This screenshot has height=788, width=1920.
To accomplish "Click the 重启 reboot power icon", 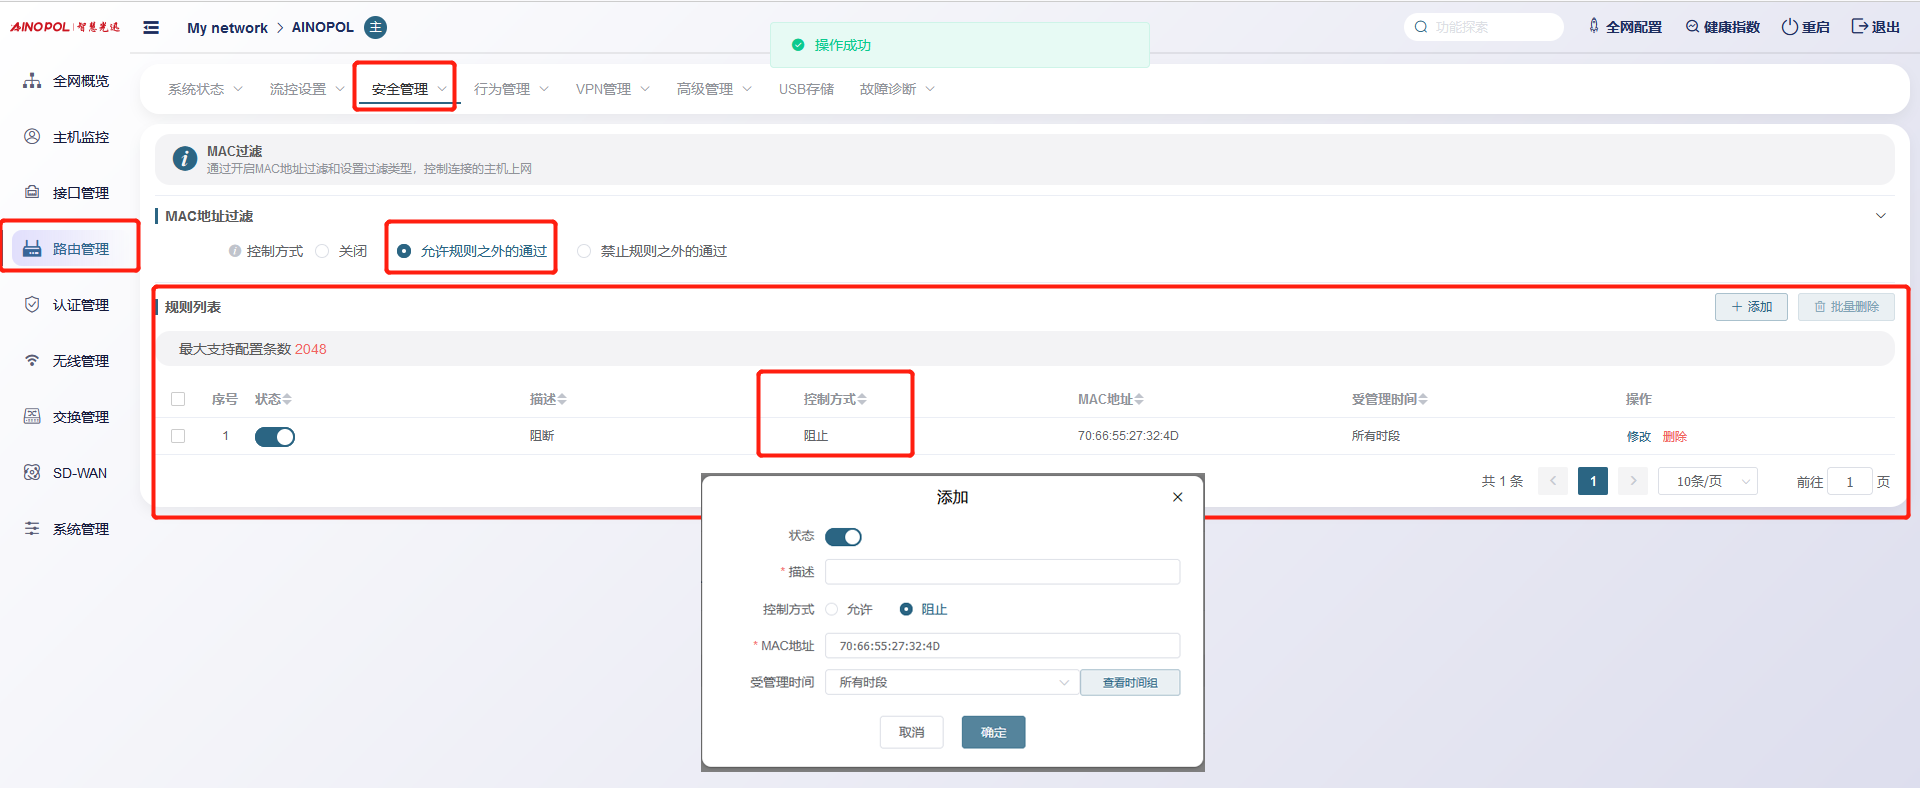I will tap(1790, 27).
